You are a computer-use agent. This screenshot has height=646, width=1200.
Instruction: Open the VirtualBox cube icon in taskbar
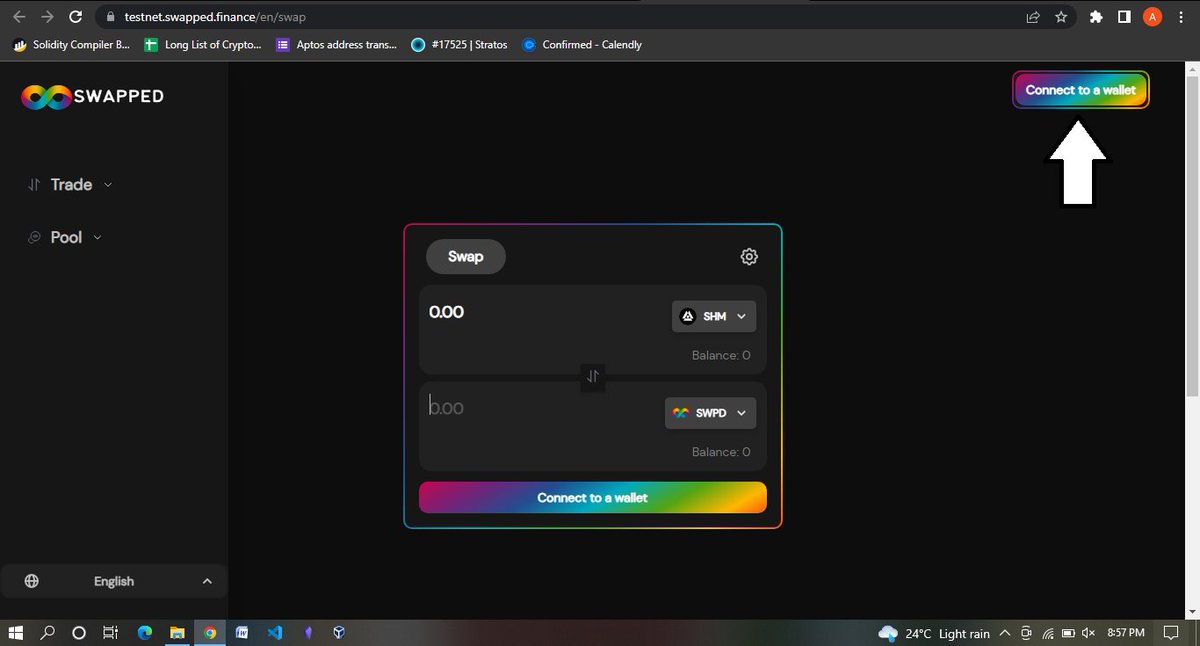coord(339,633)
